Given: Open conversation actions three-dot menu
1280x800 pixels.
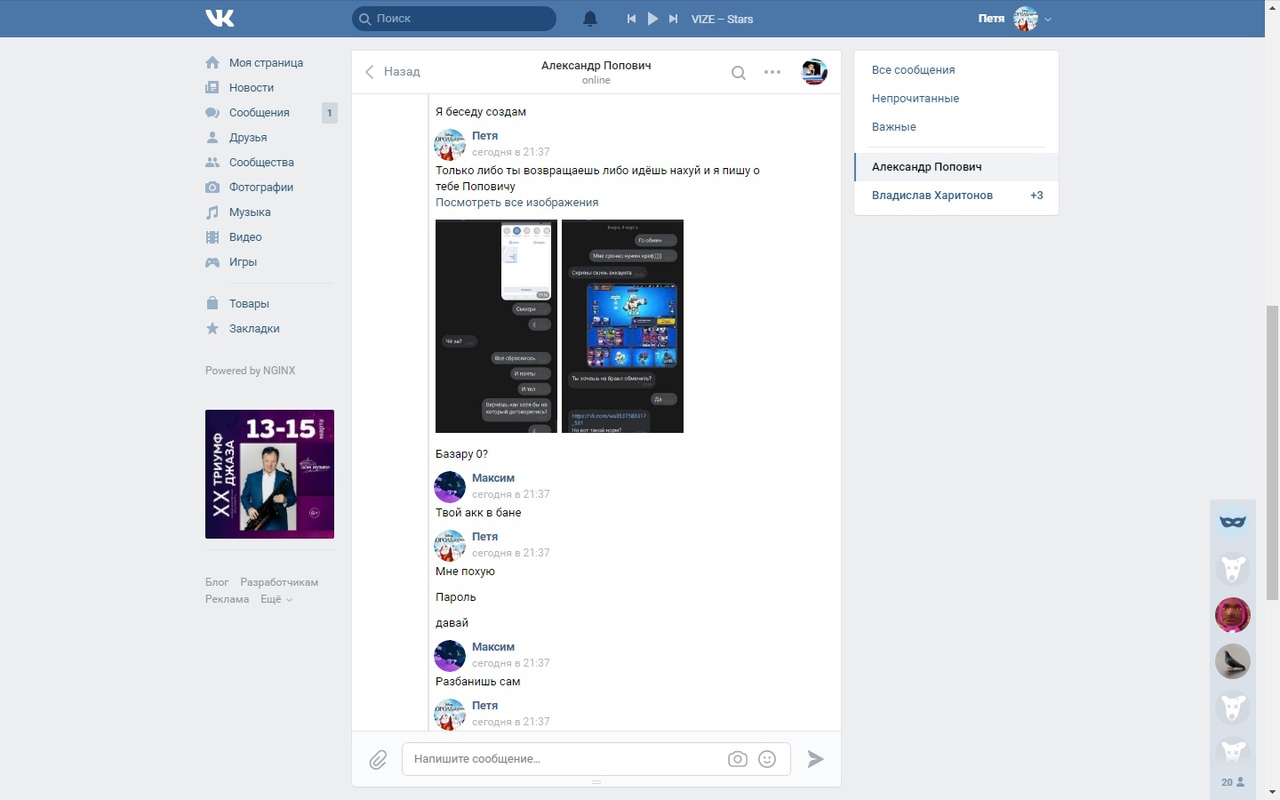Looking at the screenshot, I should (x=772, y=72).
